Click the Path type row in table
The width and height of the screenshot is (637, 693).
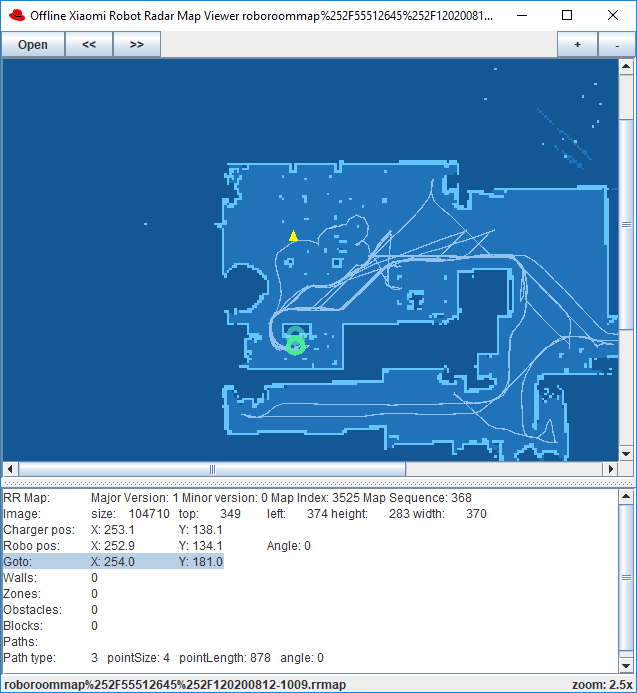pyautogui.click(x=113, y=658)
